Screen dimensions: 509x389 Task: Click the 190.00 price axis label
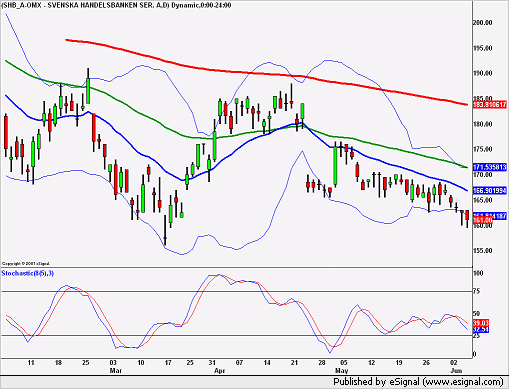[x=482, y=73]
